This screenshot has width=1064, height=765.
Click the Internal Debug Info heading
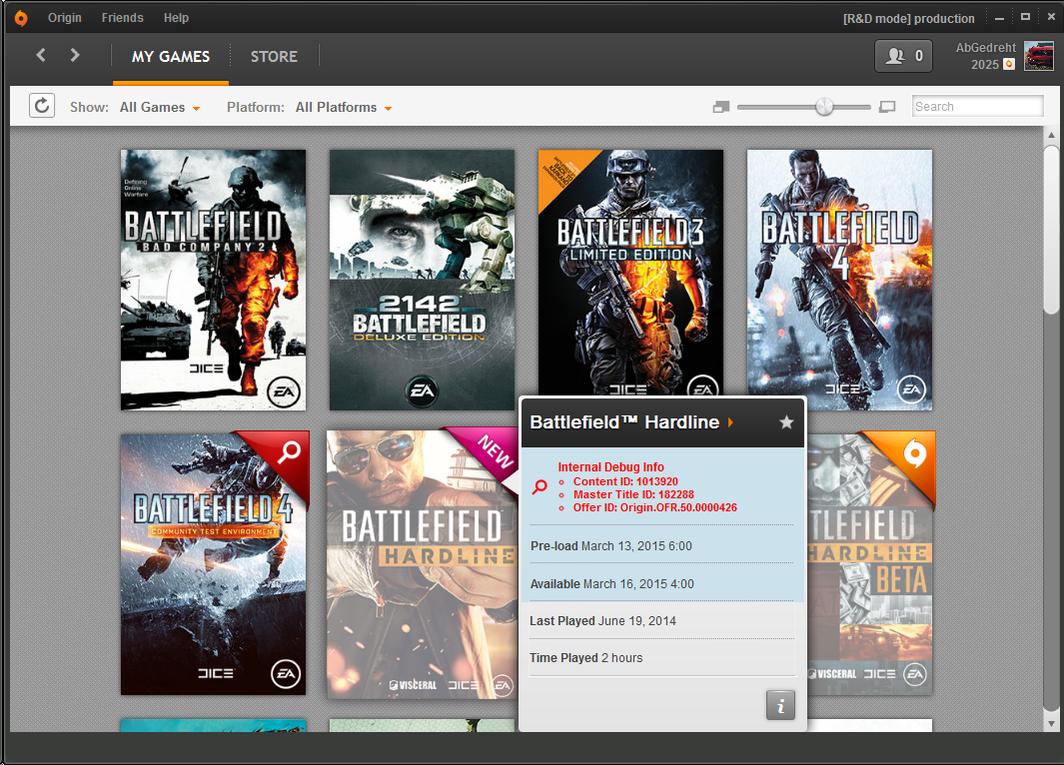point(611,467)
